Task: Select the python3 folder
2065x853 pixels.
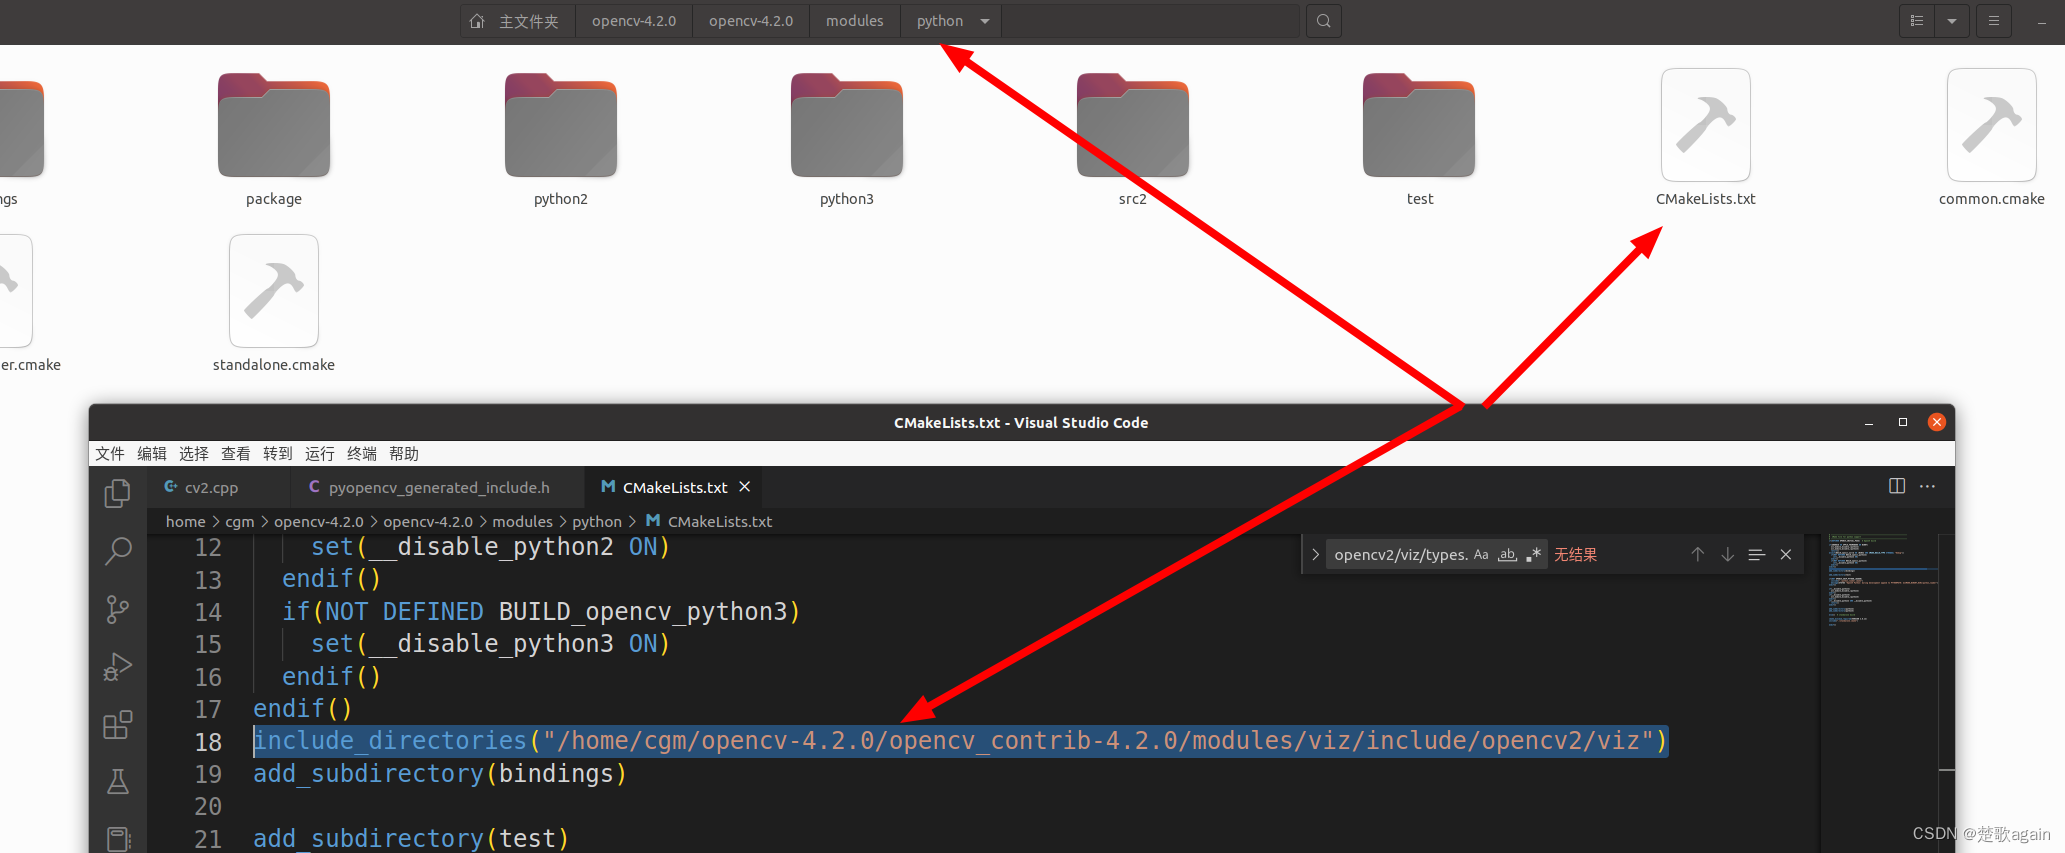Action: (x=847, y=125)
